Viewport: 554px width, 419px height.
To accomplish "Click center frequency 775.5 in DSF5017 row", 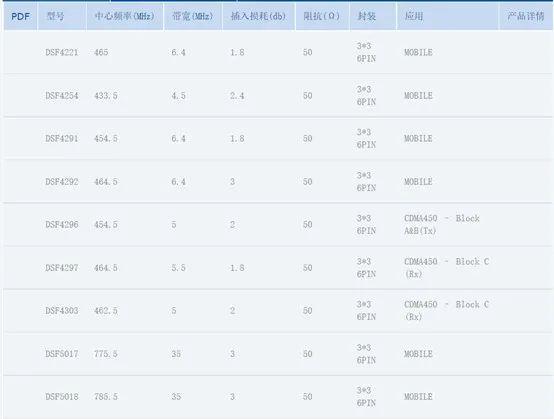I will click(106, 354).
